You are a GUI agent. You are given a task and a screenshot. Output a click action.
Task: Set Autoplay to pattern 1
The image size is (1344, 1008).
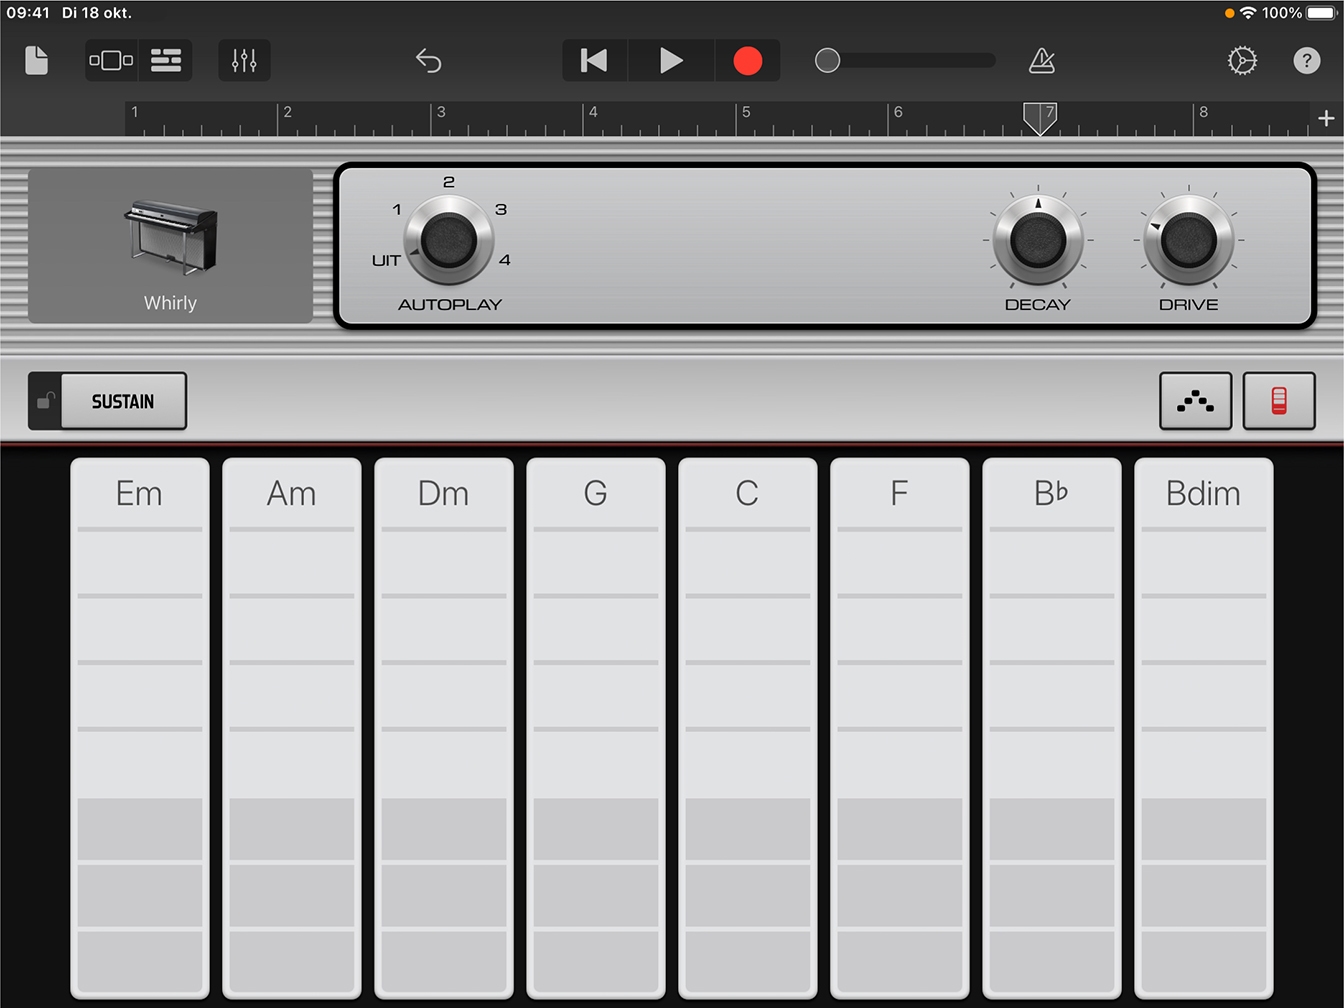click(396, 209)
